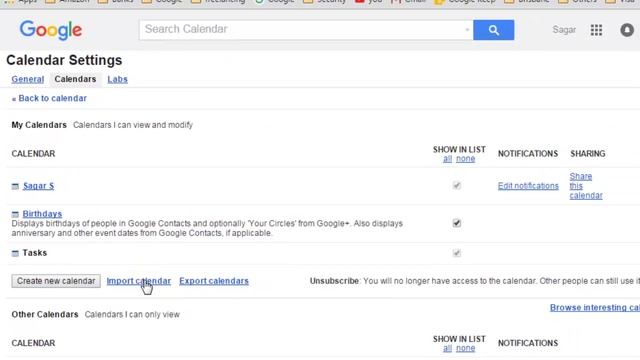Click 'none' under Other Calendars Show in list
Screen dimensions: 640x360
[465, 348]
